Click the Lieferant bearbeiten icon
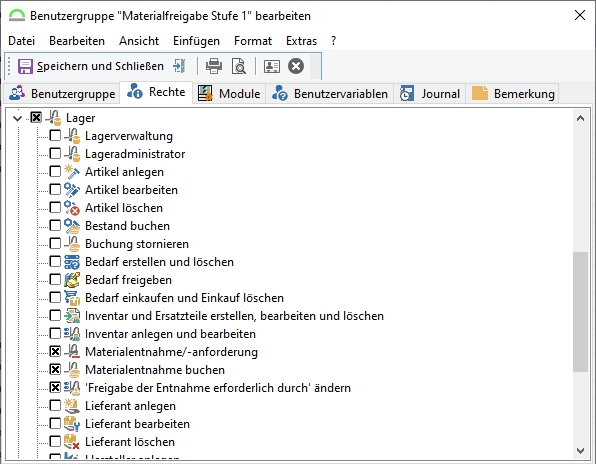The width and height of the screenshot is (596, 464). 72,424
